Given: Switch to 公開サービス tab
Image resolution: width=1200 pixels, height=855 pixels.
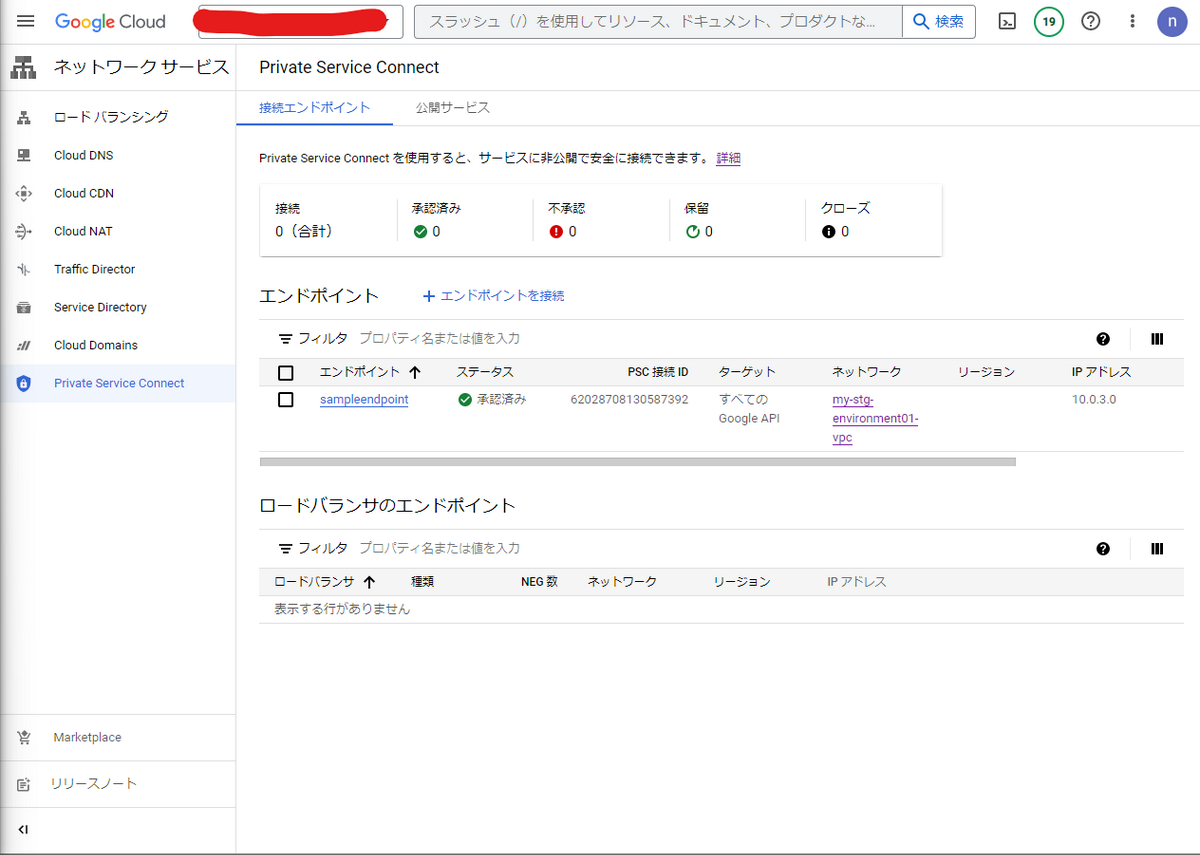Looking at the screenshot, I should (x=453, y=108).
